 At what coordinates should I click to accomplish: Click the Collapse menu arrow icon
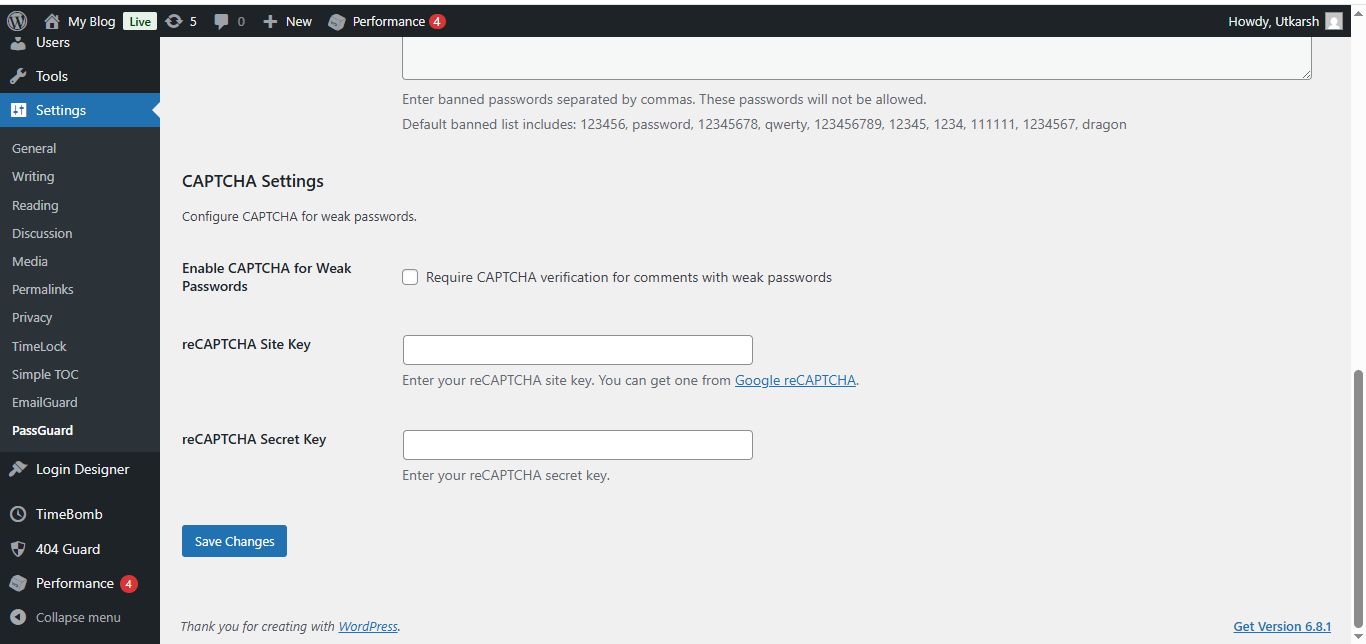click(18, 617)
